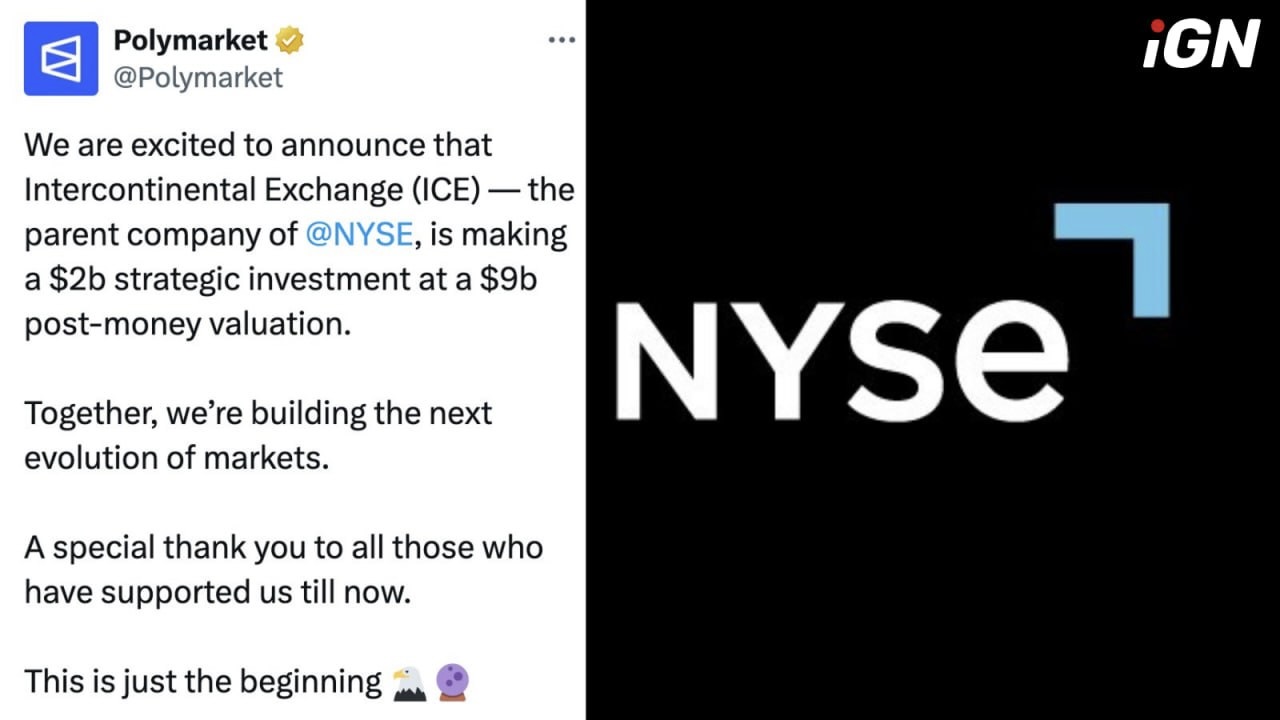The width and height of the screenshot is (1280, 720).
Task: Click the IGN logo watermark
Action: click(1200, 45)
